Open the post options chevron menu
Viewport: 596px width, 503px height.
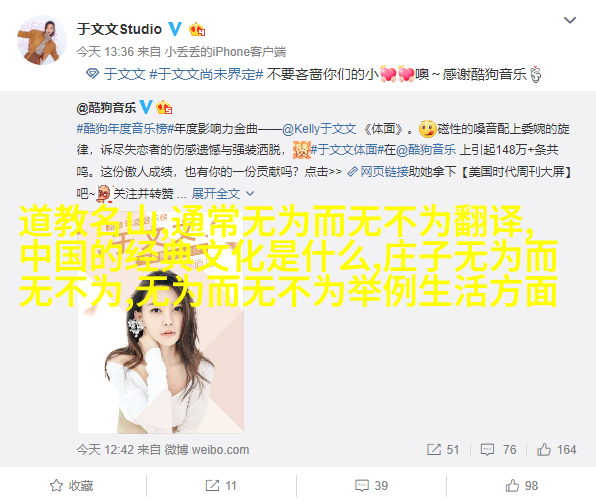point(569,20)
